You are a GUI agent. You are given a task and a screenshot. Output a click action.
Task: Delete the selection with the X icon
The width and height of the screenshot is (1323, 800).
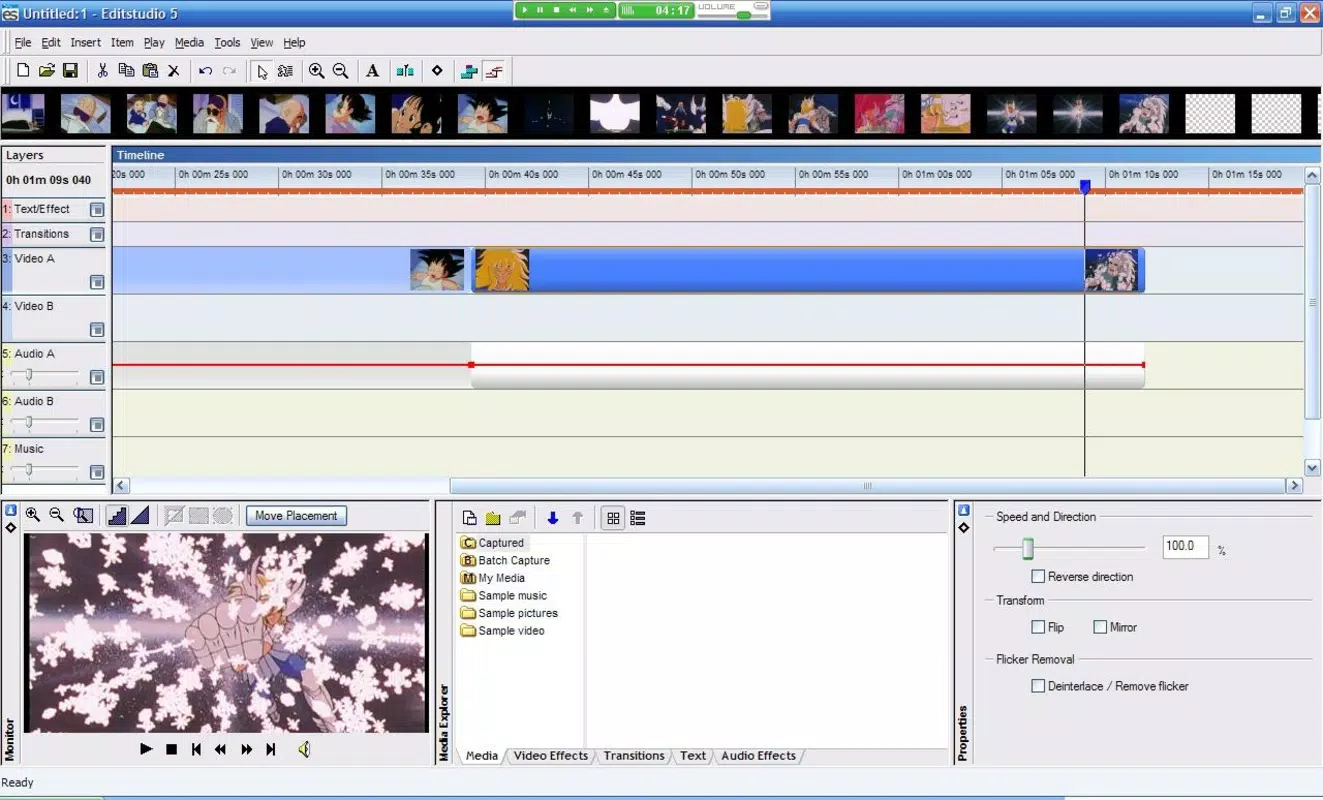(x=174, y=71)
